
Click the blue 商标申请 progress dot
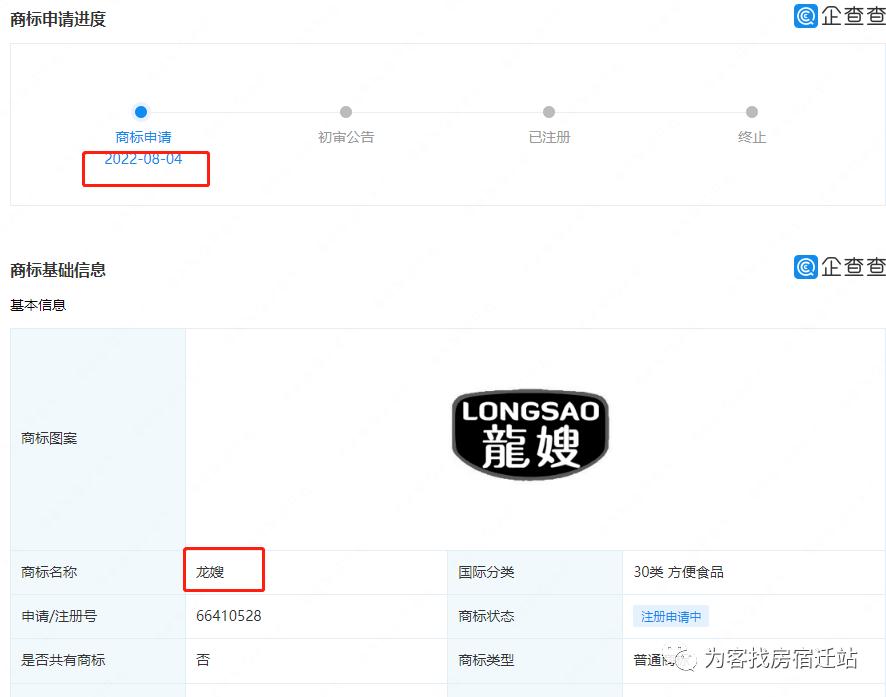tap(141, 112)
